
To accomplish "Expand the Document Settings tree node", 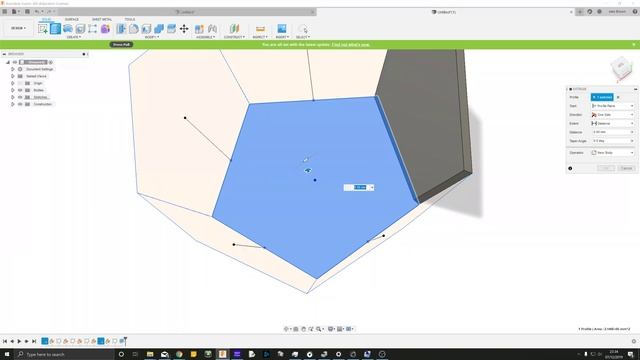I will 13,69.
